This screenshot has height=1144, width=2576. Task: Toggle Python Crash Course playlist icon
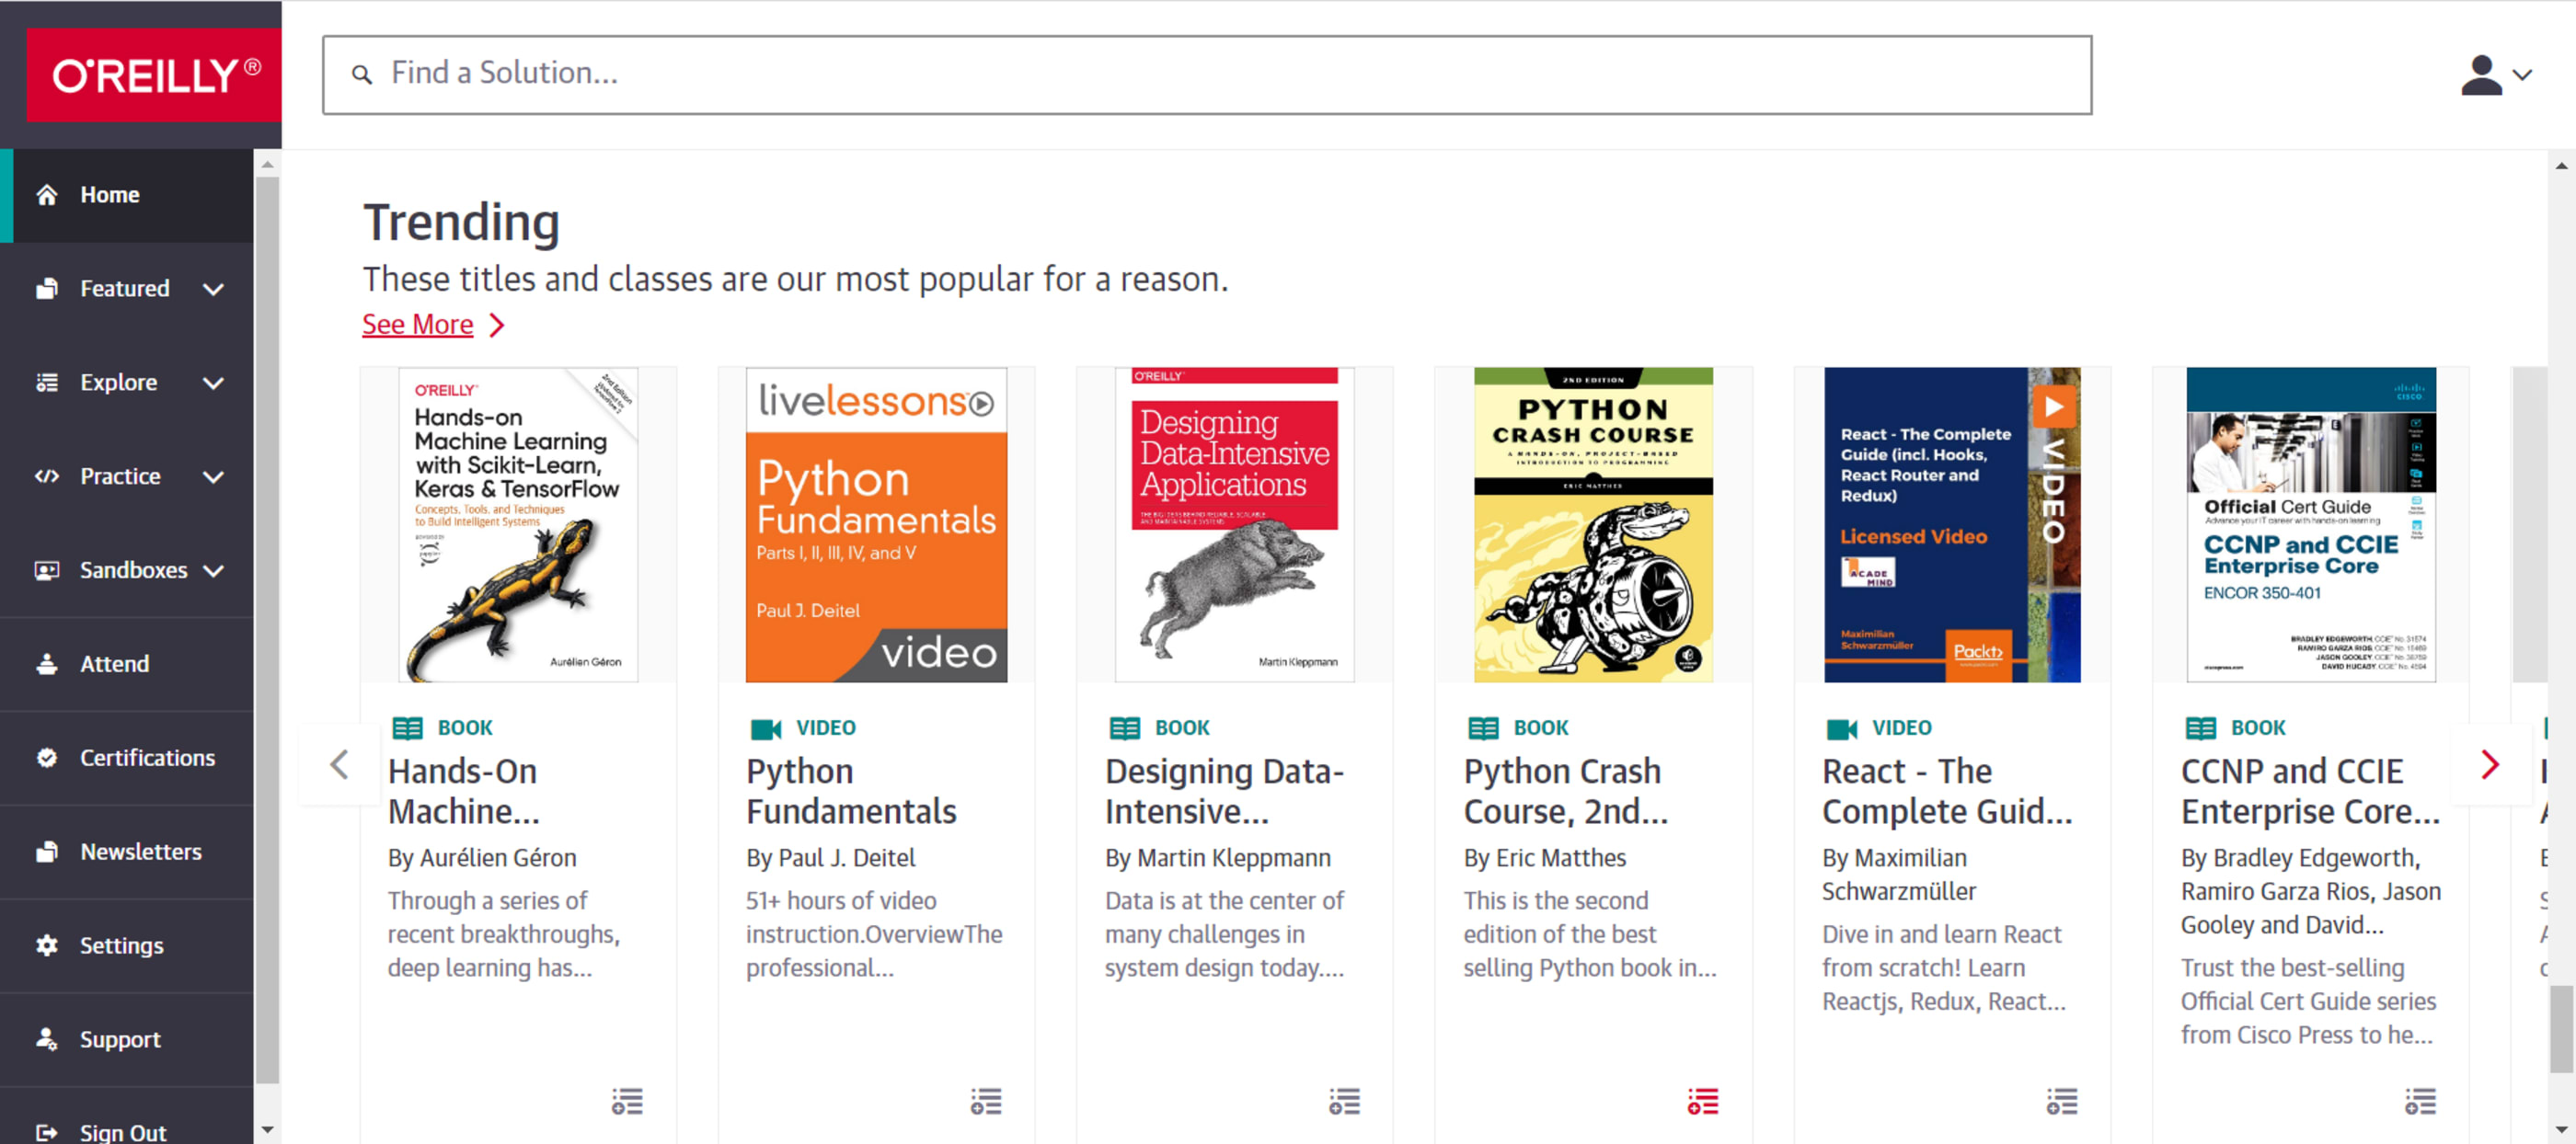coord(1702,1101)
